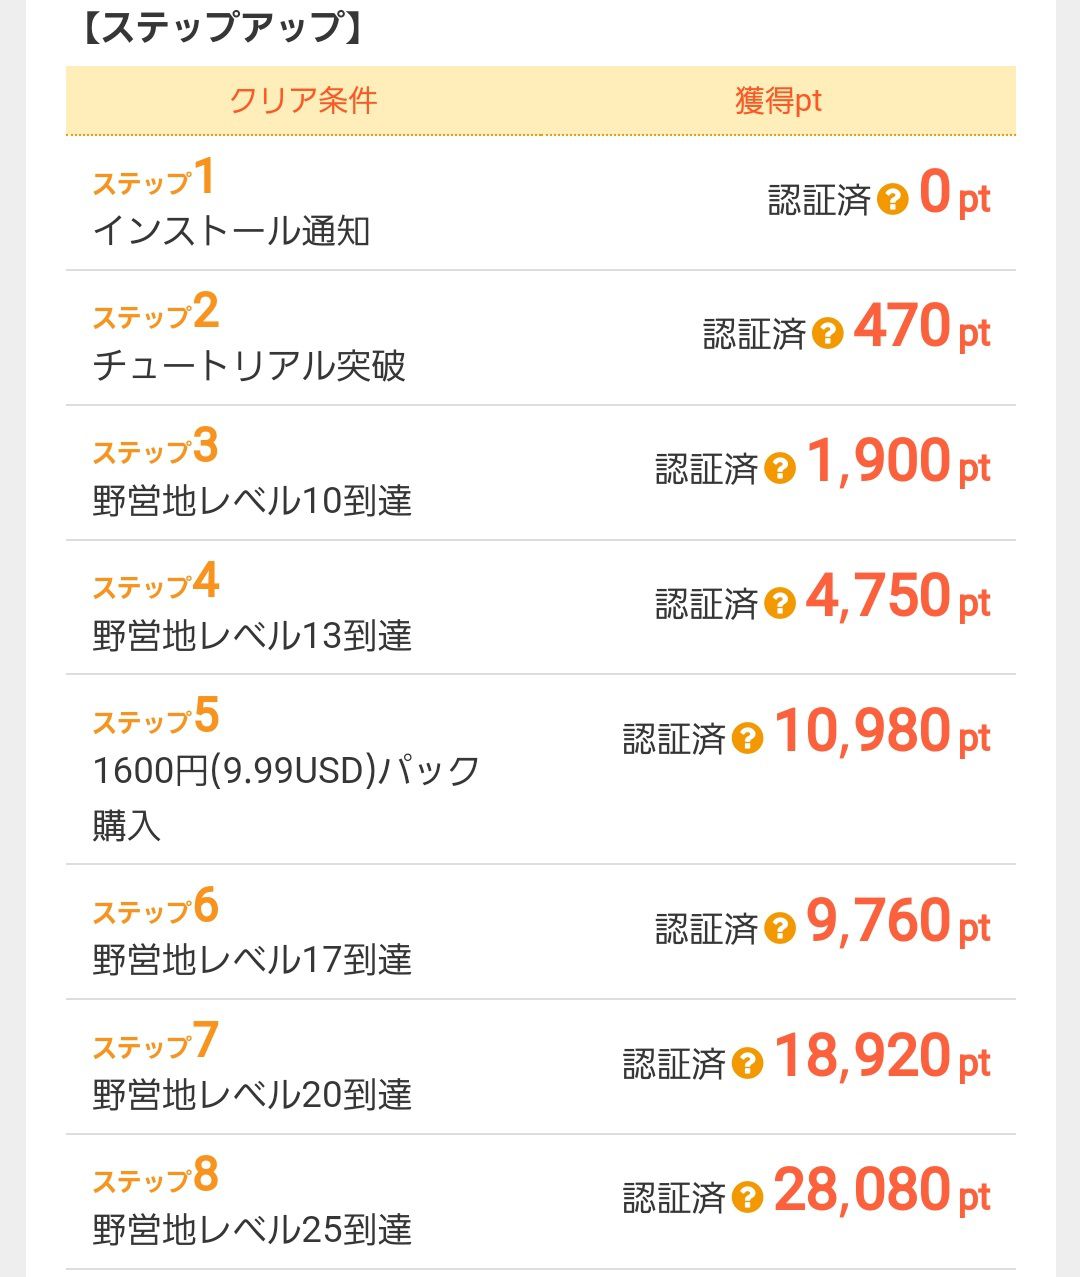Tap the 野営地レベル25到達 condition text
1080x1277 pixels.
coord(252,1229)
